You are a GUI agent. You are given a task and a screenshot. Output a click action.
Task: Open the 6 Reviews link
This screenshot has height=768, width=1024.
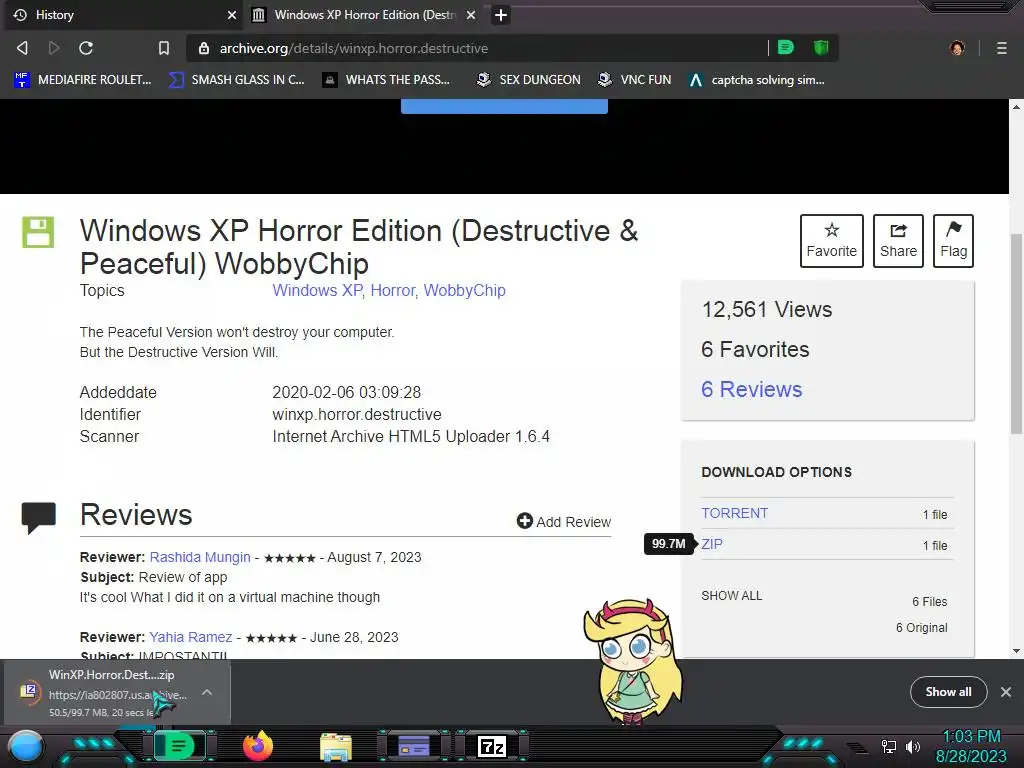pyautogui.click(x=752, y=389)
